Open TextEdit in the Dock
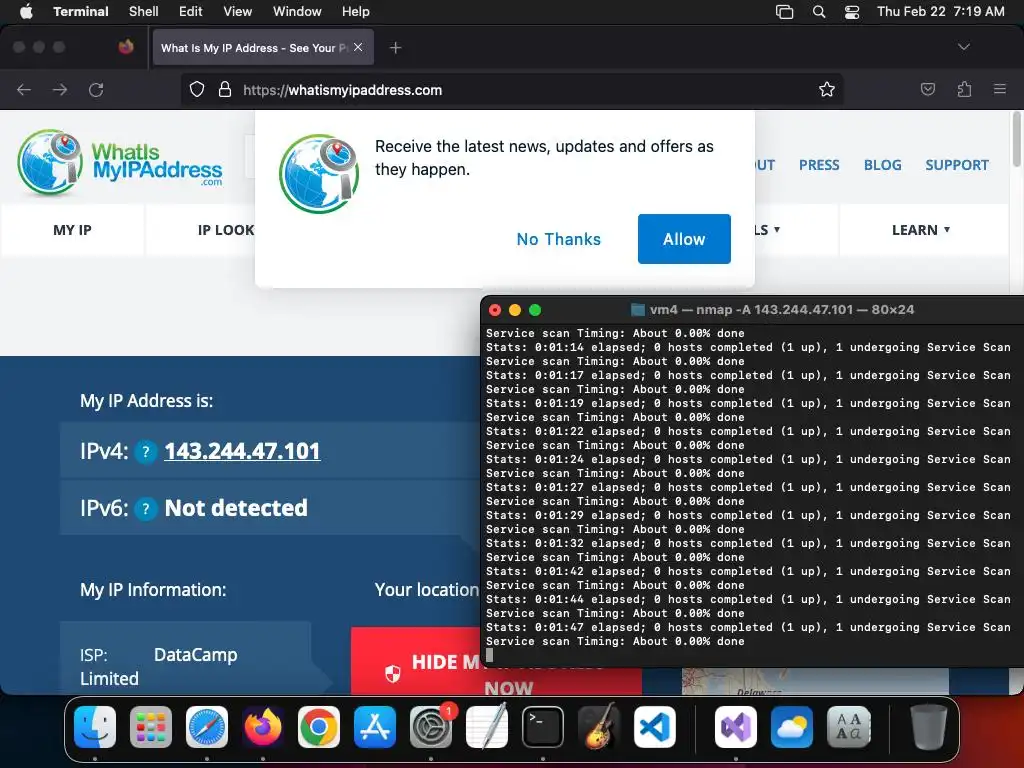This screenshot has width=1024, height=768. [x=487, y=727]
